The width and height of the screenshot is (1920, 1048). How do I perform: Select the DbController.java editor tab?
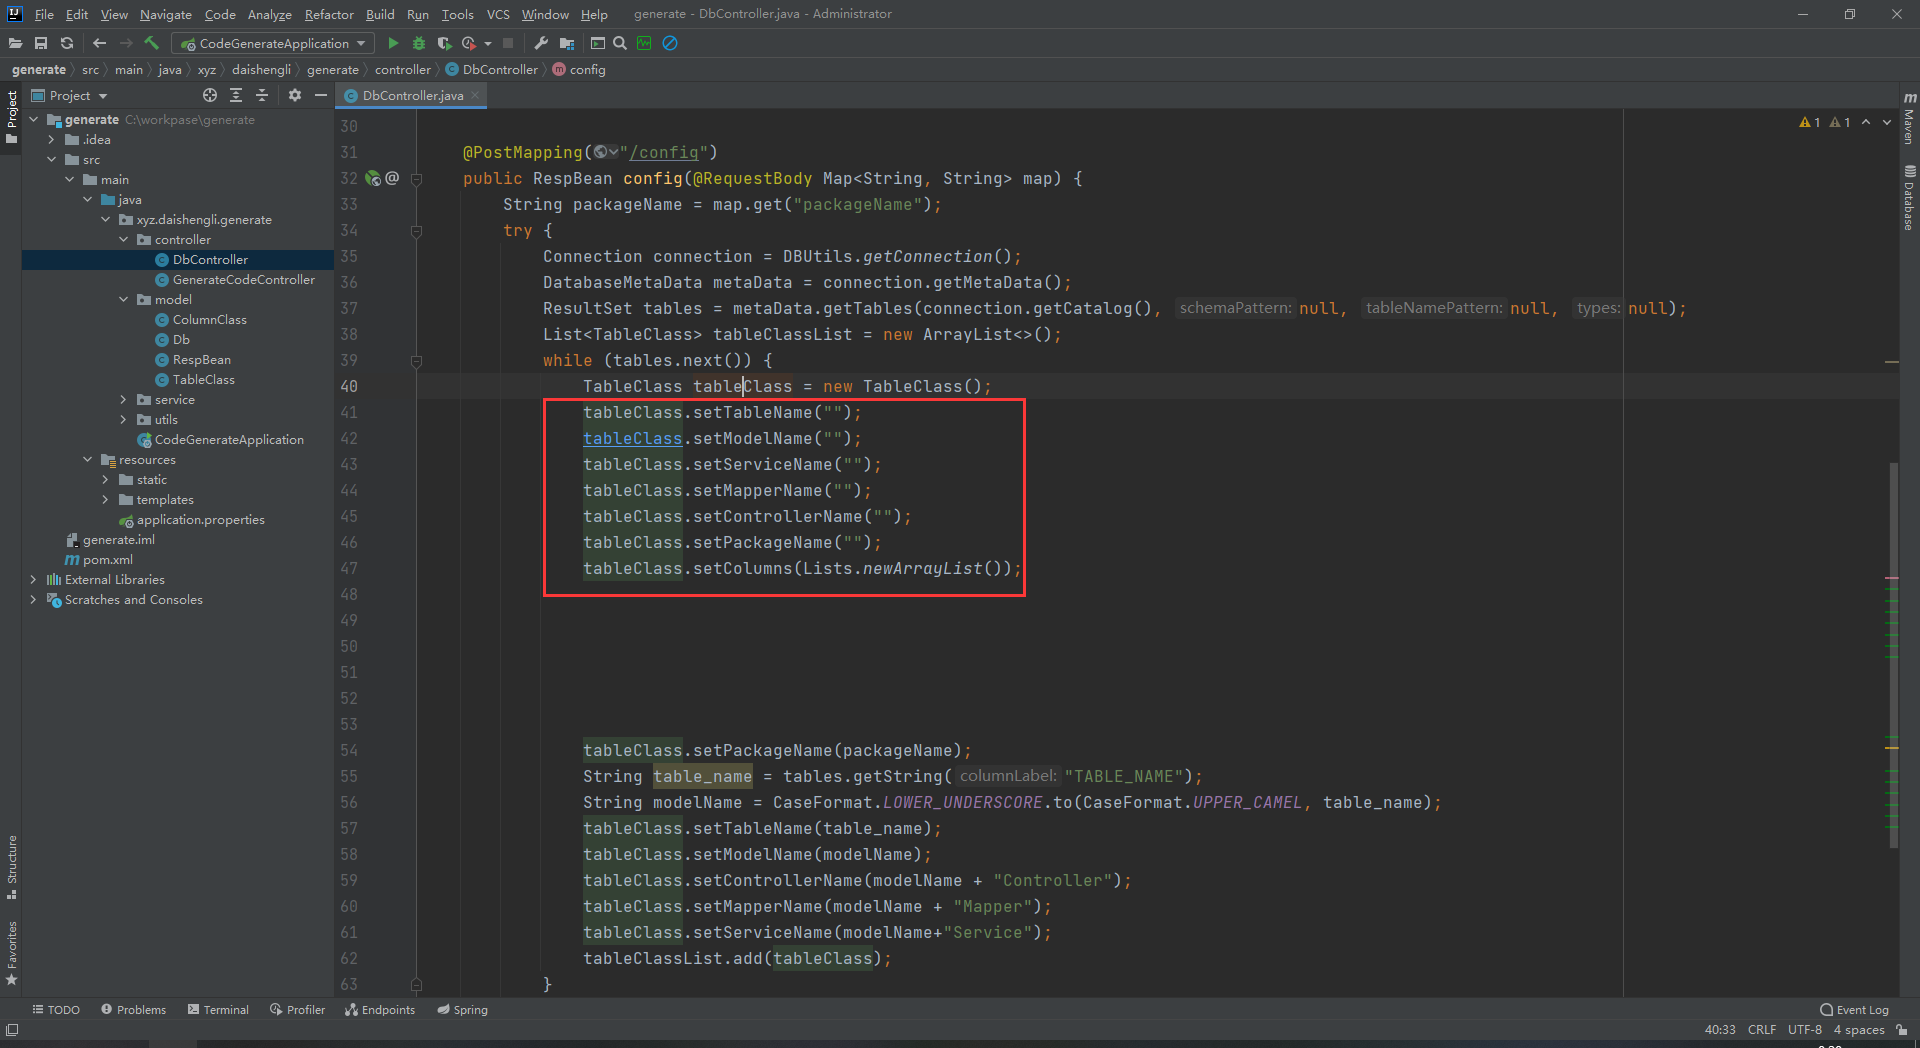click(412, 95)
